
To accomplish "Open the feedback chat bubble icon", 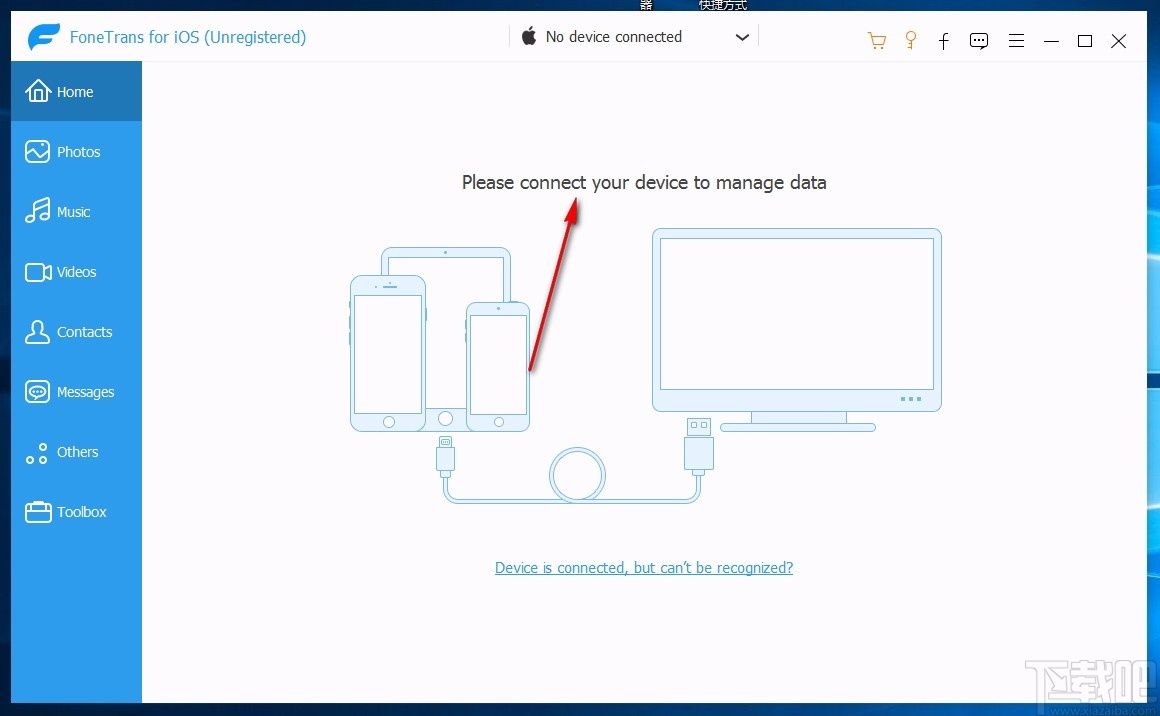I will (978, 41).
